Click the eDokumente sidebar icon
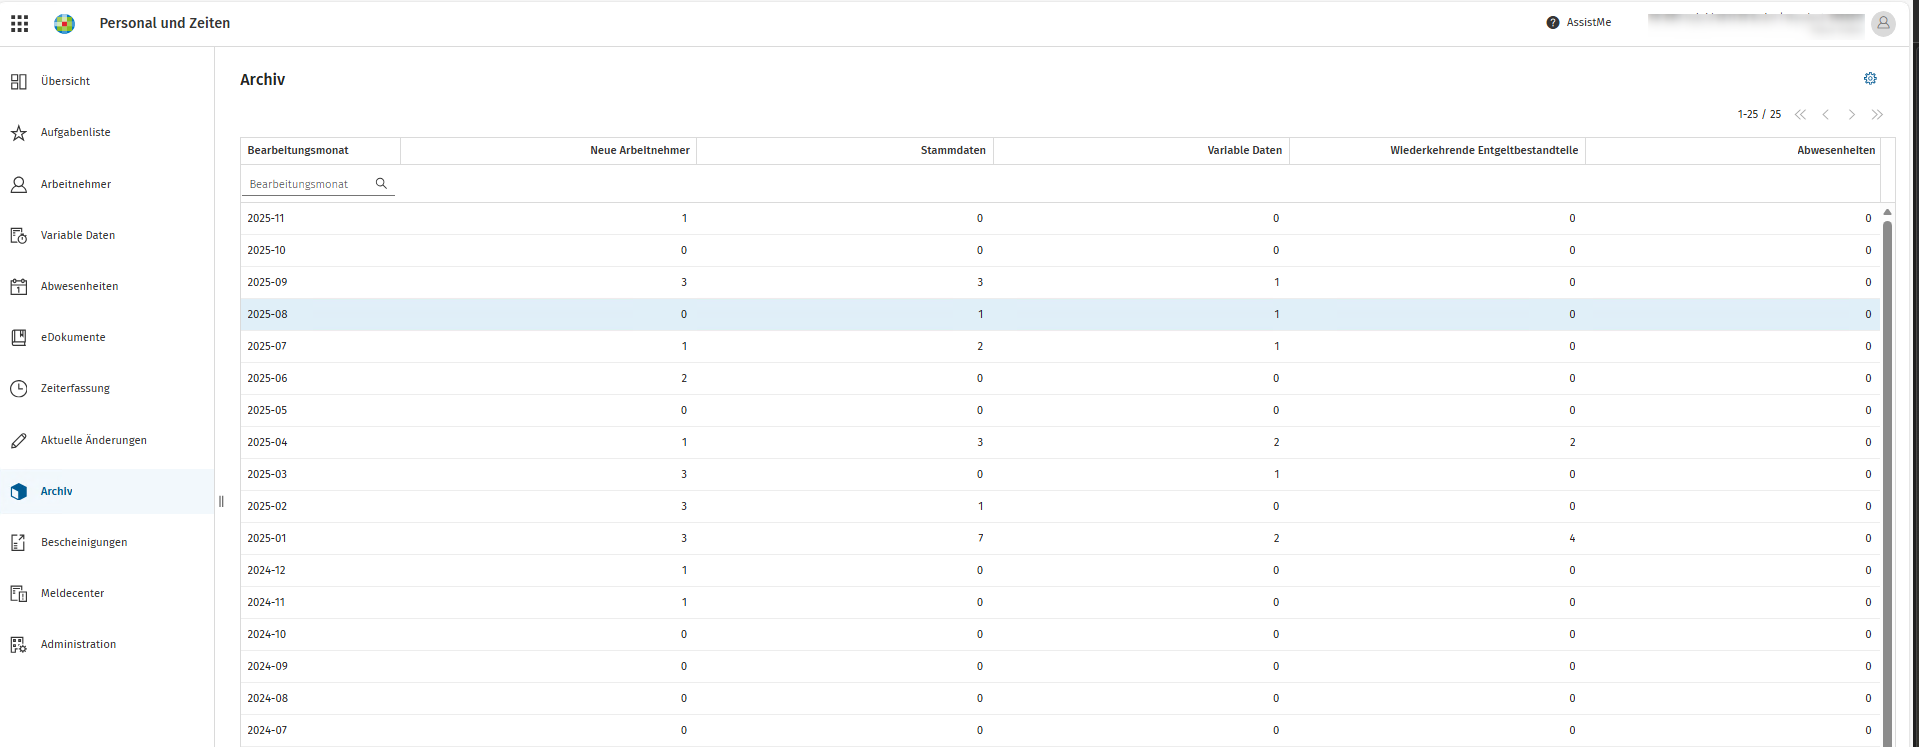This screenshot has width=1919, height=747. [19, 337]
